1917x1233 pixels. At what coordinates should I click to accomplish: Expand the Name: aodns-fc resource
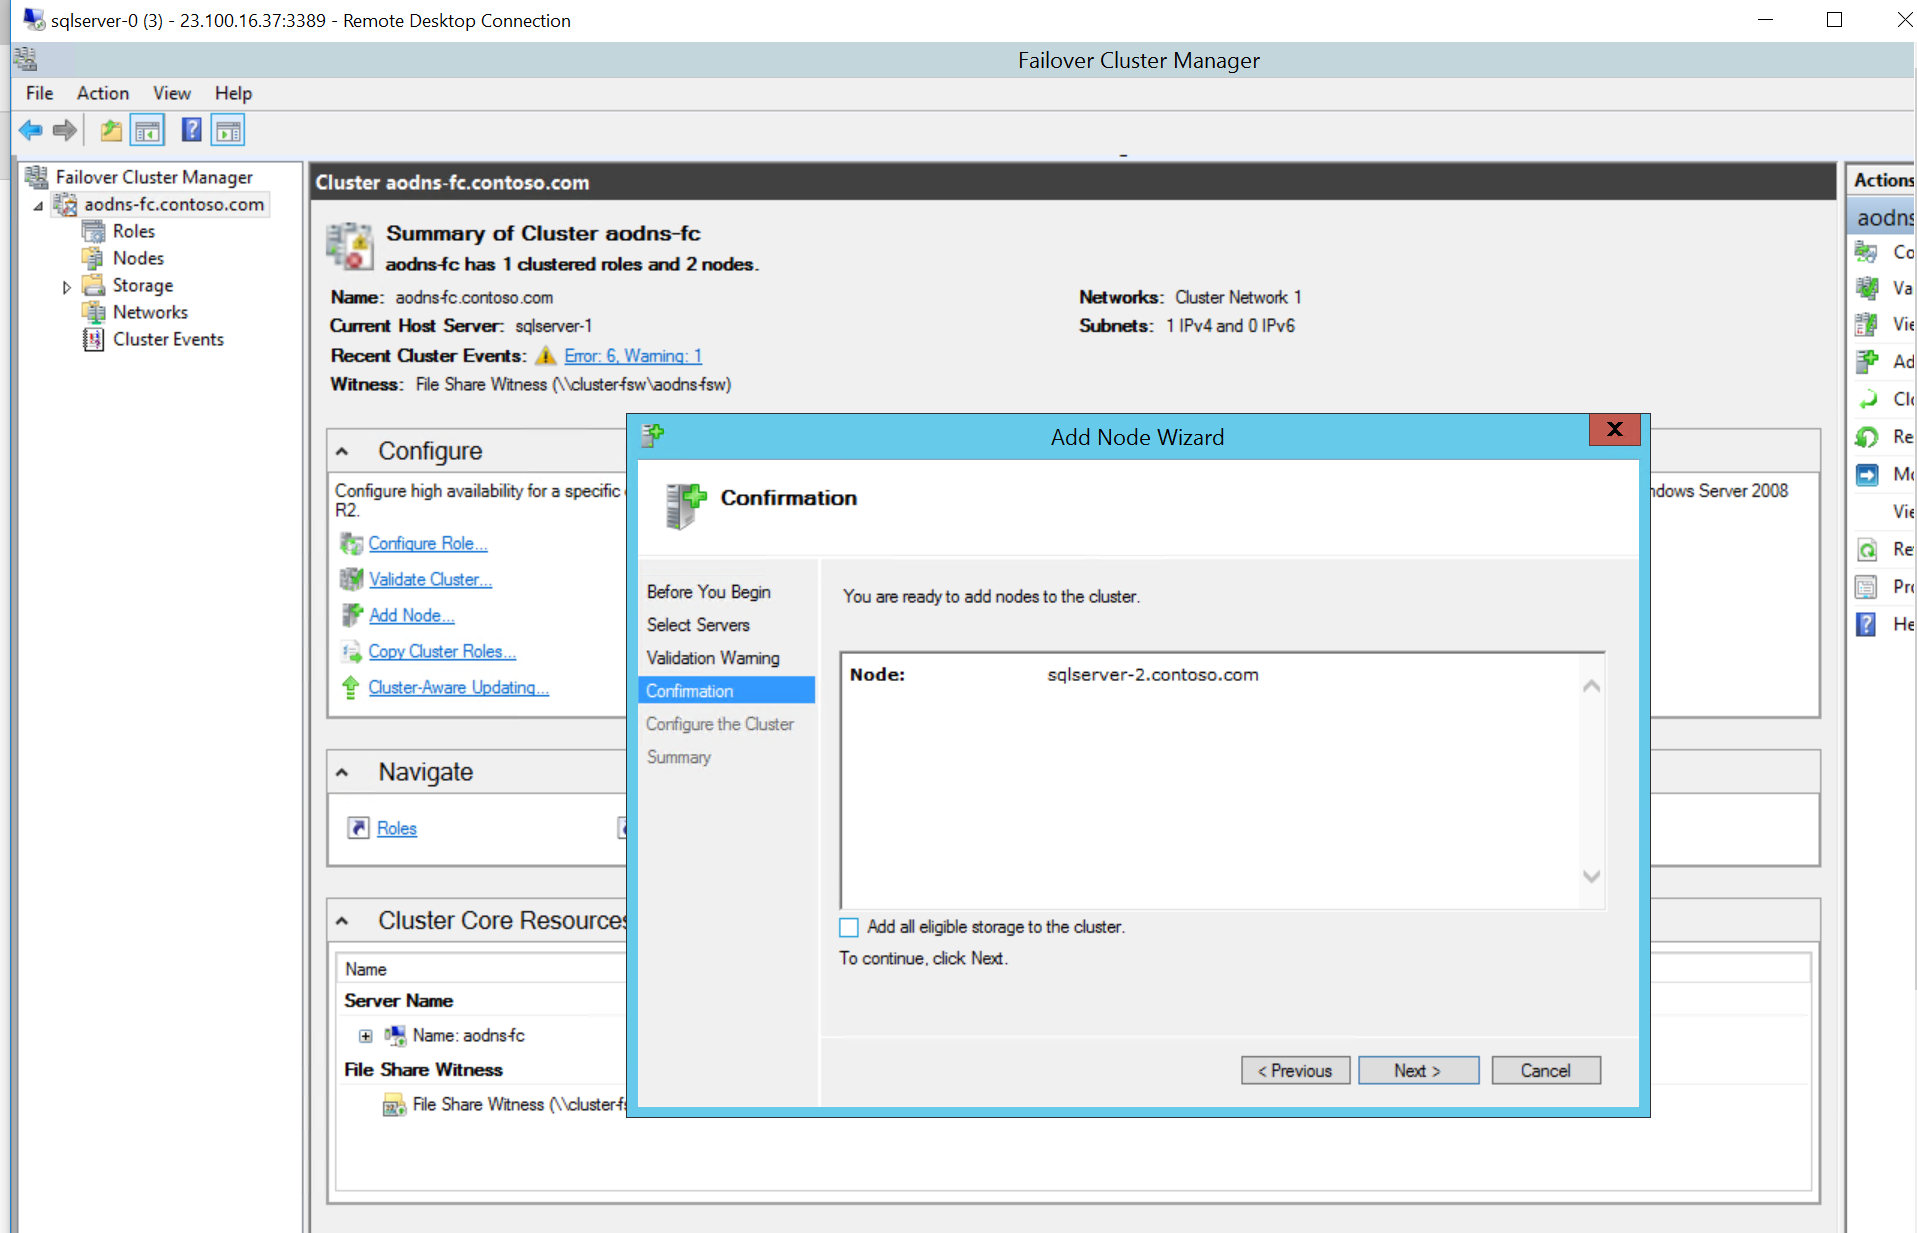pos(366,1036)
